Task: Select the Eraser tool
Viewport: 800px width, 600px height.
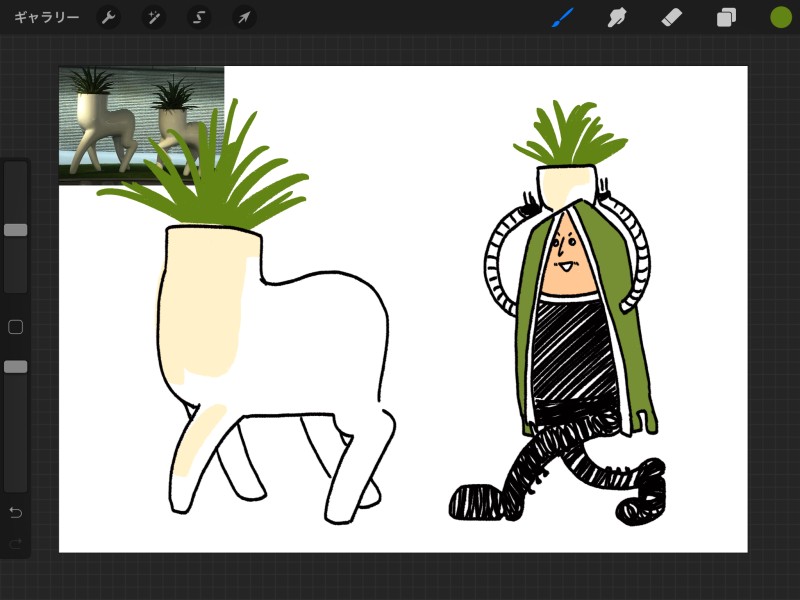Action: pyautogui.click(x=671, y=17)
